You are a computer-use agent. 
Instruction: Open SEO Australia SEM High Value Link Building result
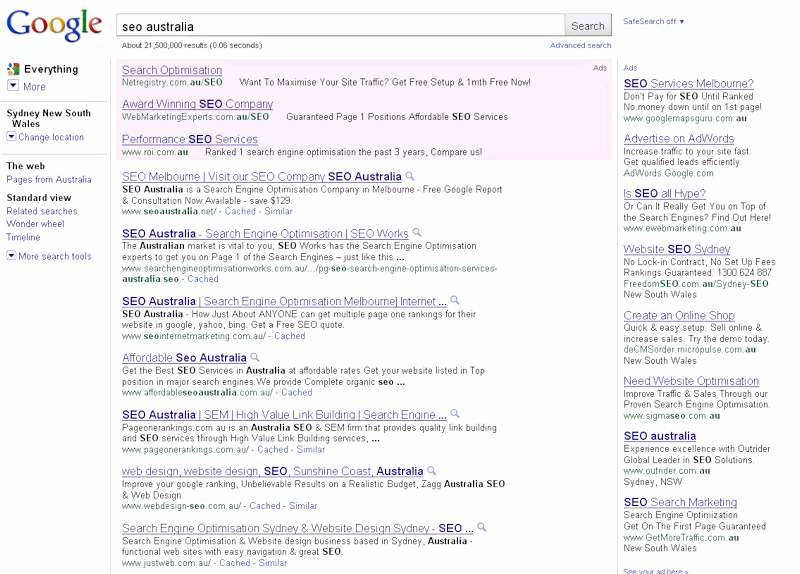coord(284,415)
